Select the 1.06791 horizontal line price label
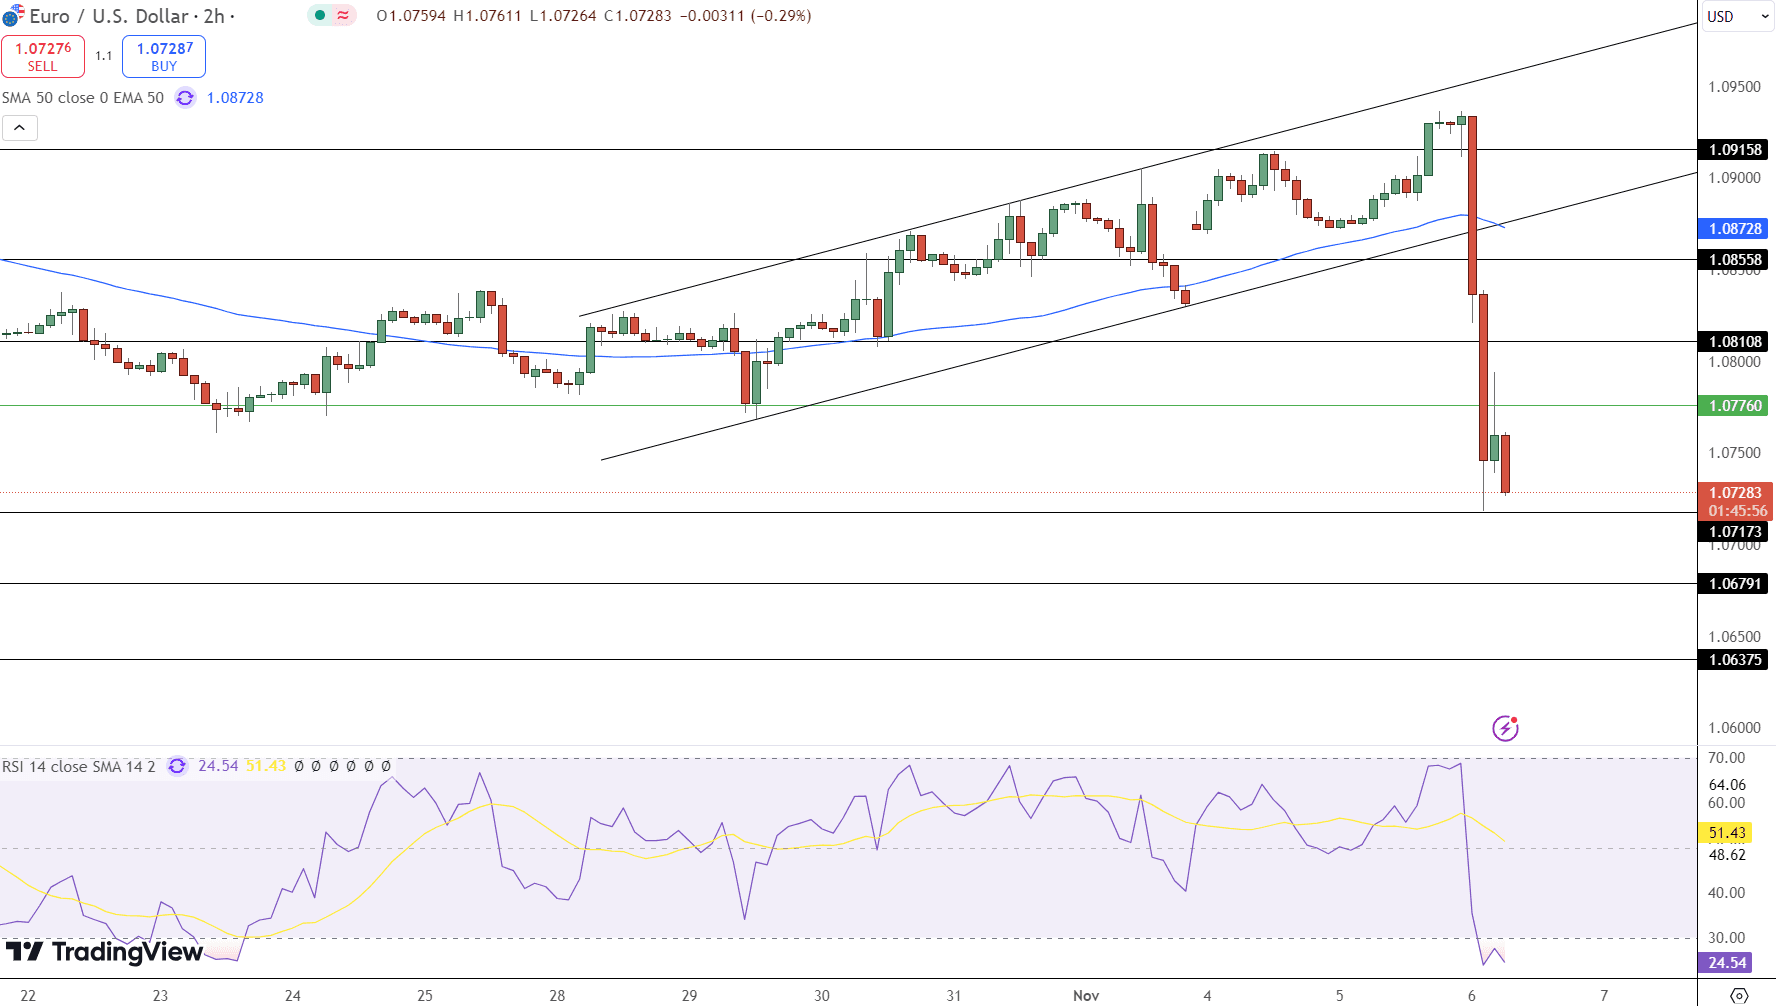Screen dimensions: 1776x1006 click(1733, 584)
